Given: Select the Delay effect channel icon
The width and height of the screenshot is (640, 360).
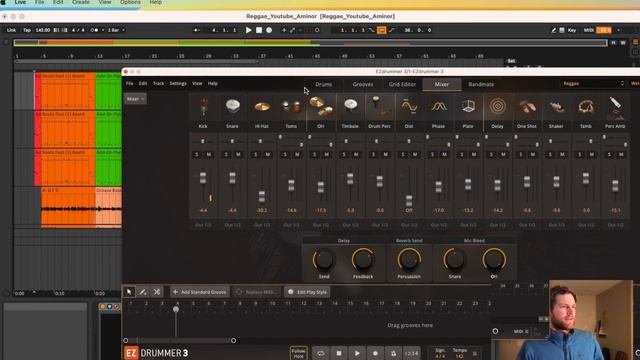Looking at the screenshot, I should pyautogui.click(x=497, y=107).
